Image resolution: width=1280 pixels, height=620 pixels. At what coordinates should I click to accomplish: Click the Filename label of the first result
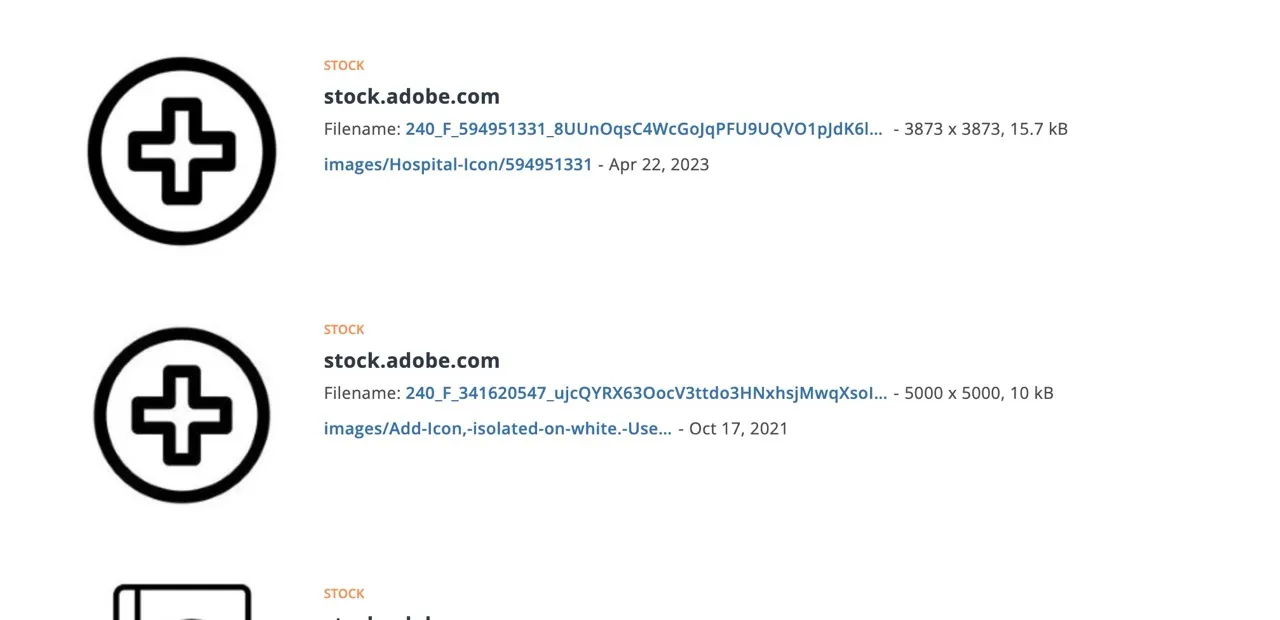362,129
